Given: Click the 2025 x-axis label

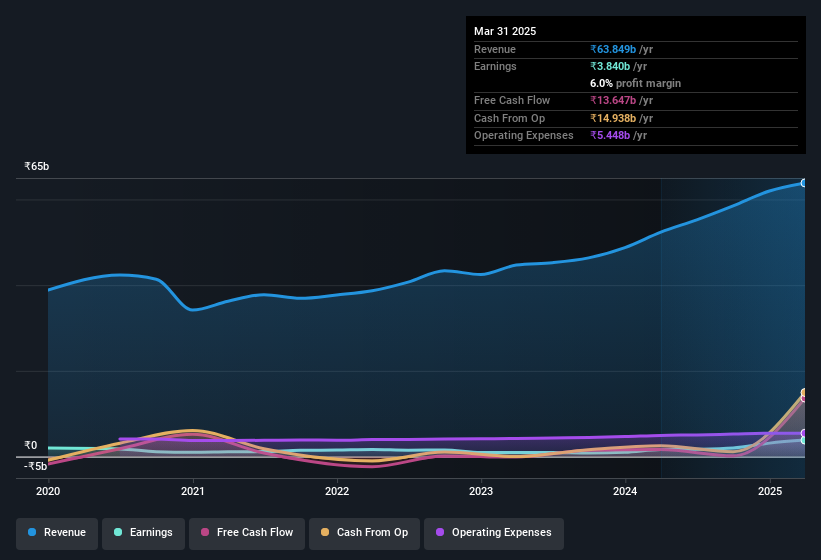Looking at the screenshot, I should click(770, 491).
